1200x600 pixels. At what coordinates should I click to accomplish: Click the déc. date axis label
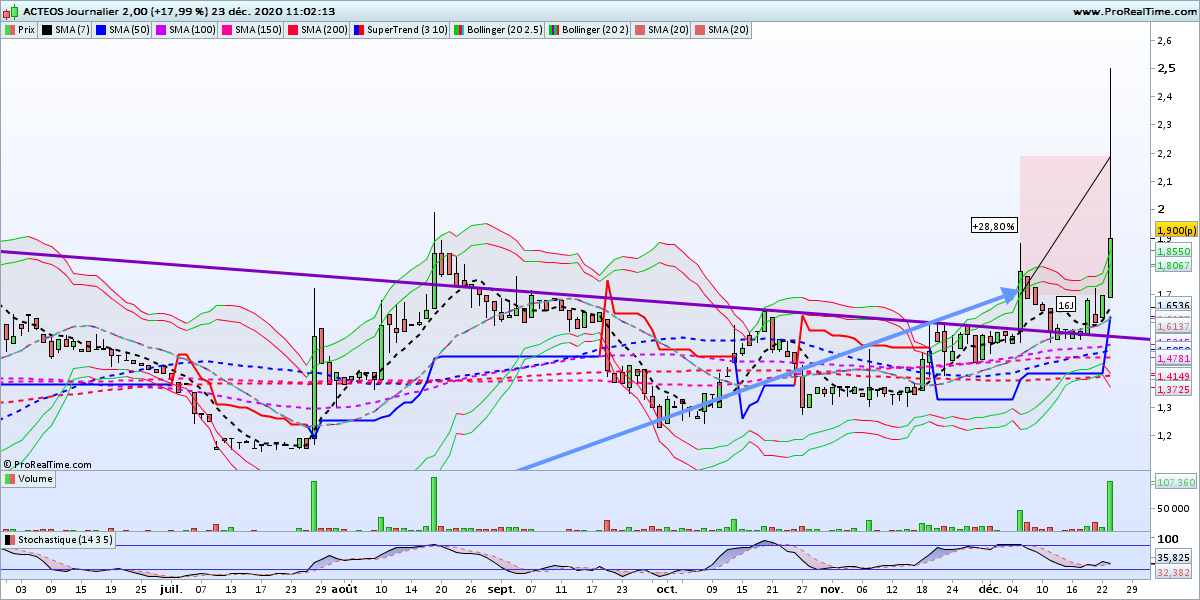pos(990,590)
